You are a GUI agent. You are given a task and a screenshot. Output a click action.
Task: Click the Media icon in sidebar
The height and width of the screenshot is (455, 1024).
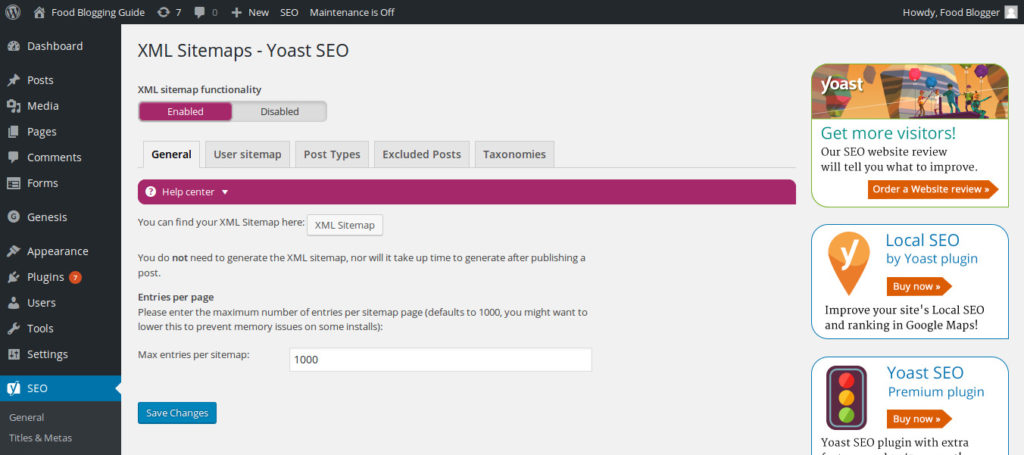tap(13, 106)
